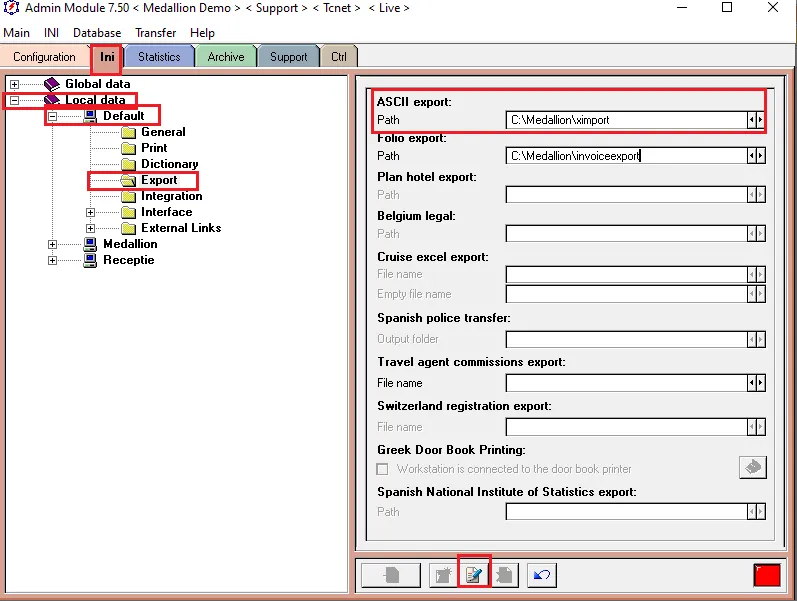797x601 pixels.
Task: Open the INI menu
Action: pyautogui.click(x=51, y=33)
